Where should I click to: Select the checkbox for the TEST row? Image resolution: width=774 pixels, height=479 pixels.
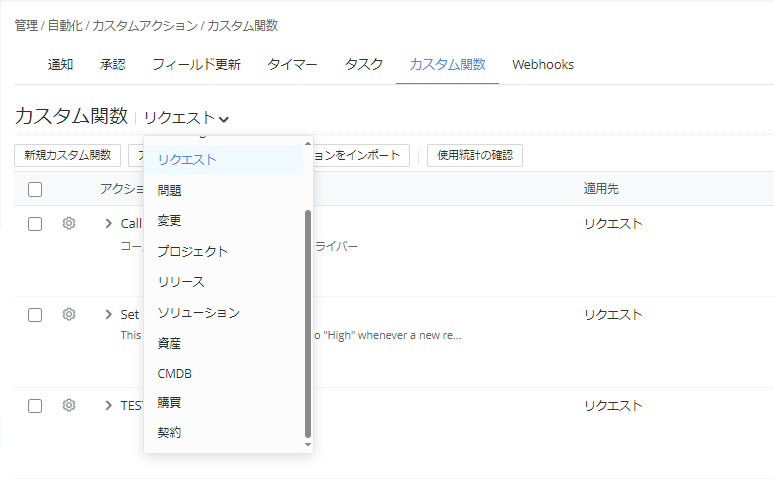(35, 406)
